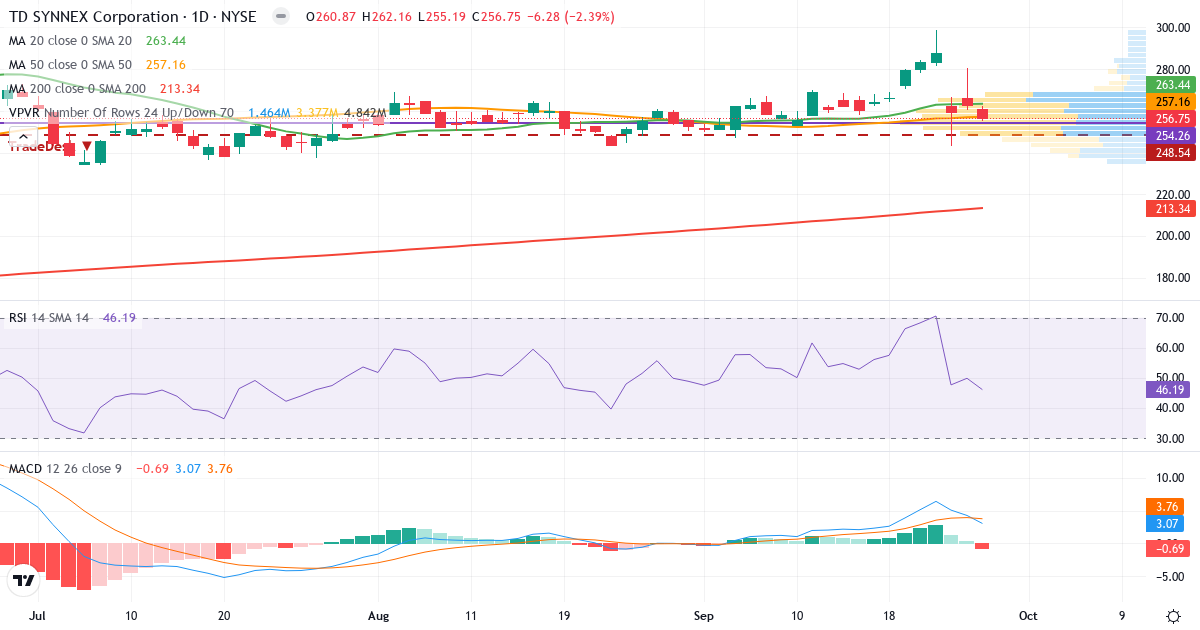The width and height of the screenshot is (1200, 630).
Task: Click the purple 46.19 RSI axis tag
Action: point(1169,389)
